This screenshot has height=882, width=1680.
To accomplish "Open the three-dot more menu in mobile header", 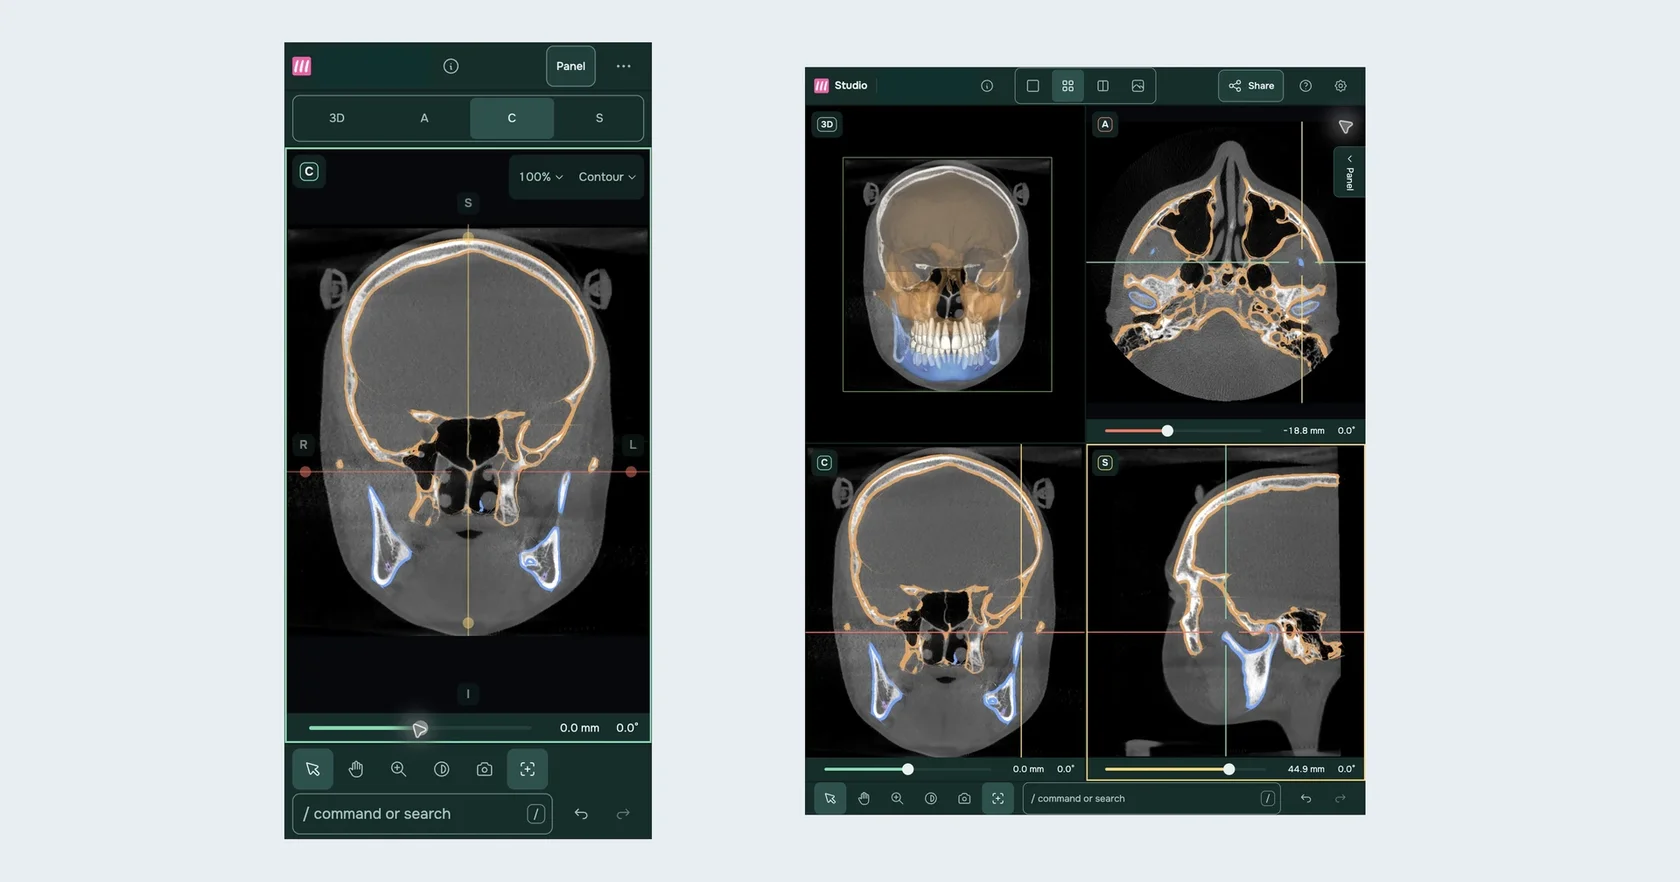I will 623,66.
